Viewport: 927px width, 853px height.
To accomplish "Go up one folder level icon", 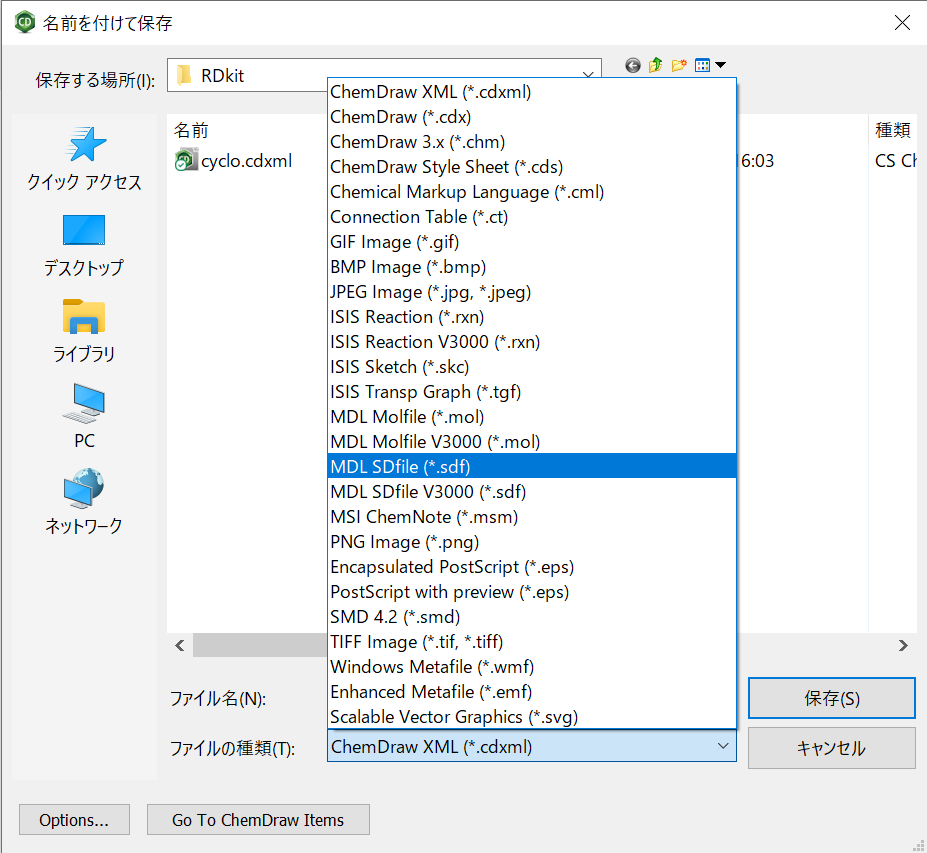I will (x=655, y=65).
